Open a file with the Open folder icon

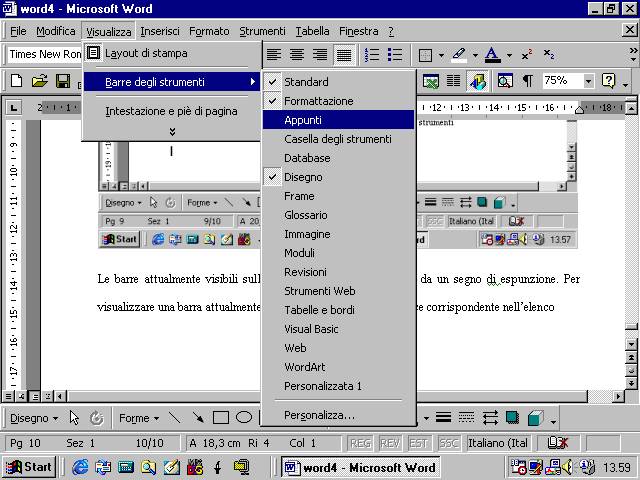tap(40, 81)
